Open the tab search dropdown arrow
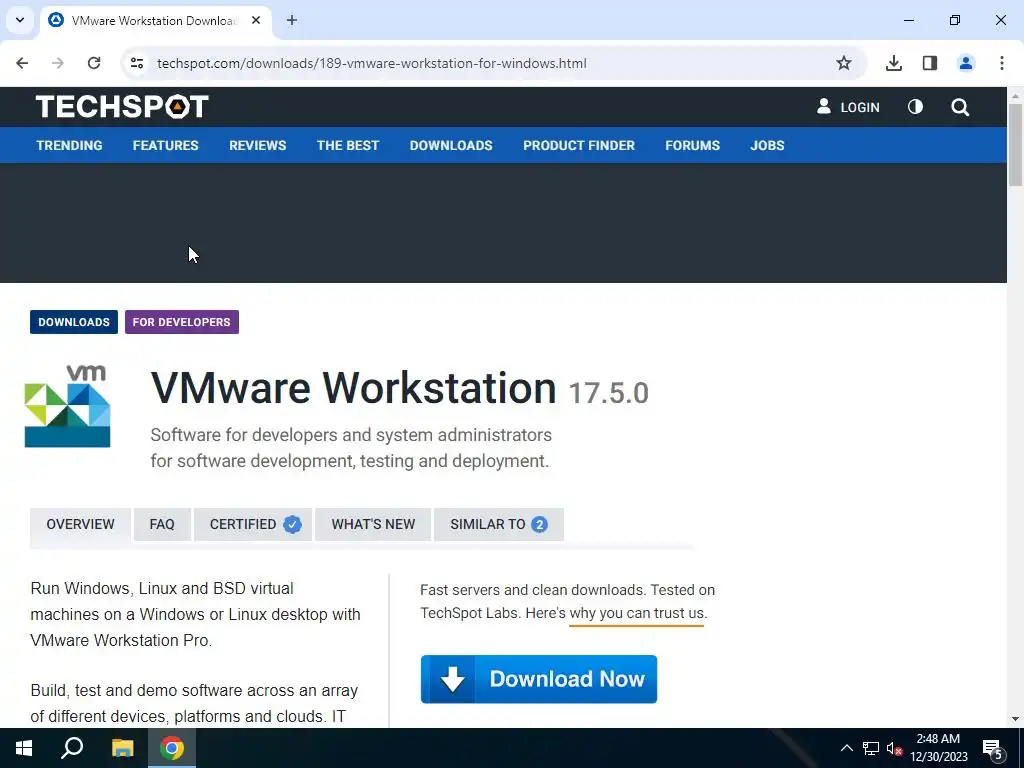The width and height of the screenshot is (1024, 768). coord(20,20)
